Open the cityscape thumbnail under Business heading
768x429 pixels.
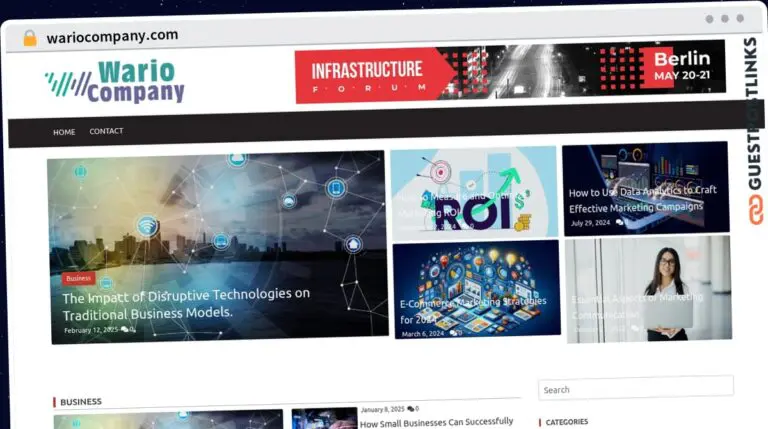coord(168,420)
